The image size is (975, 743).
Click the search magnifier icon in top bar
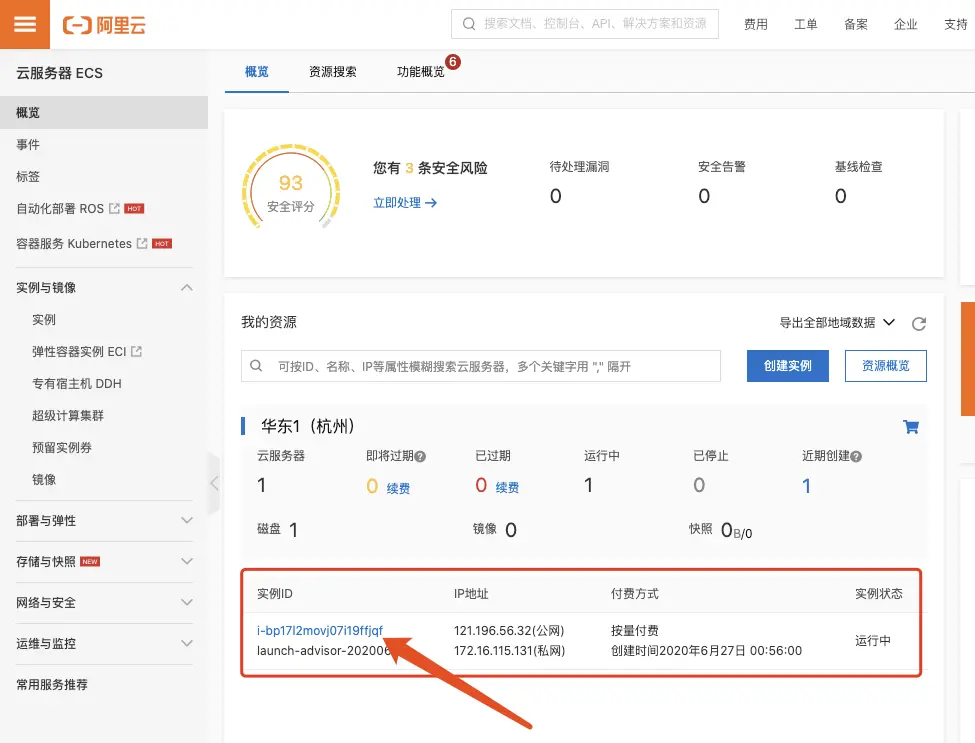(469, 24)
